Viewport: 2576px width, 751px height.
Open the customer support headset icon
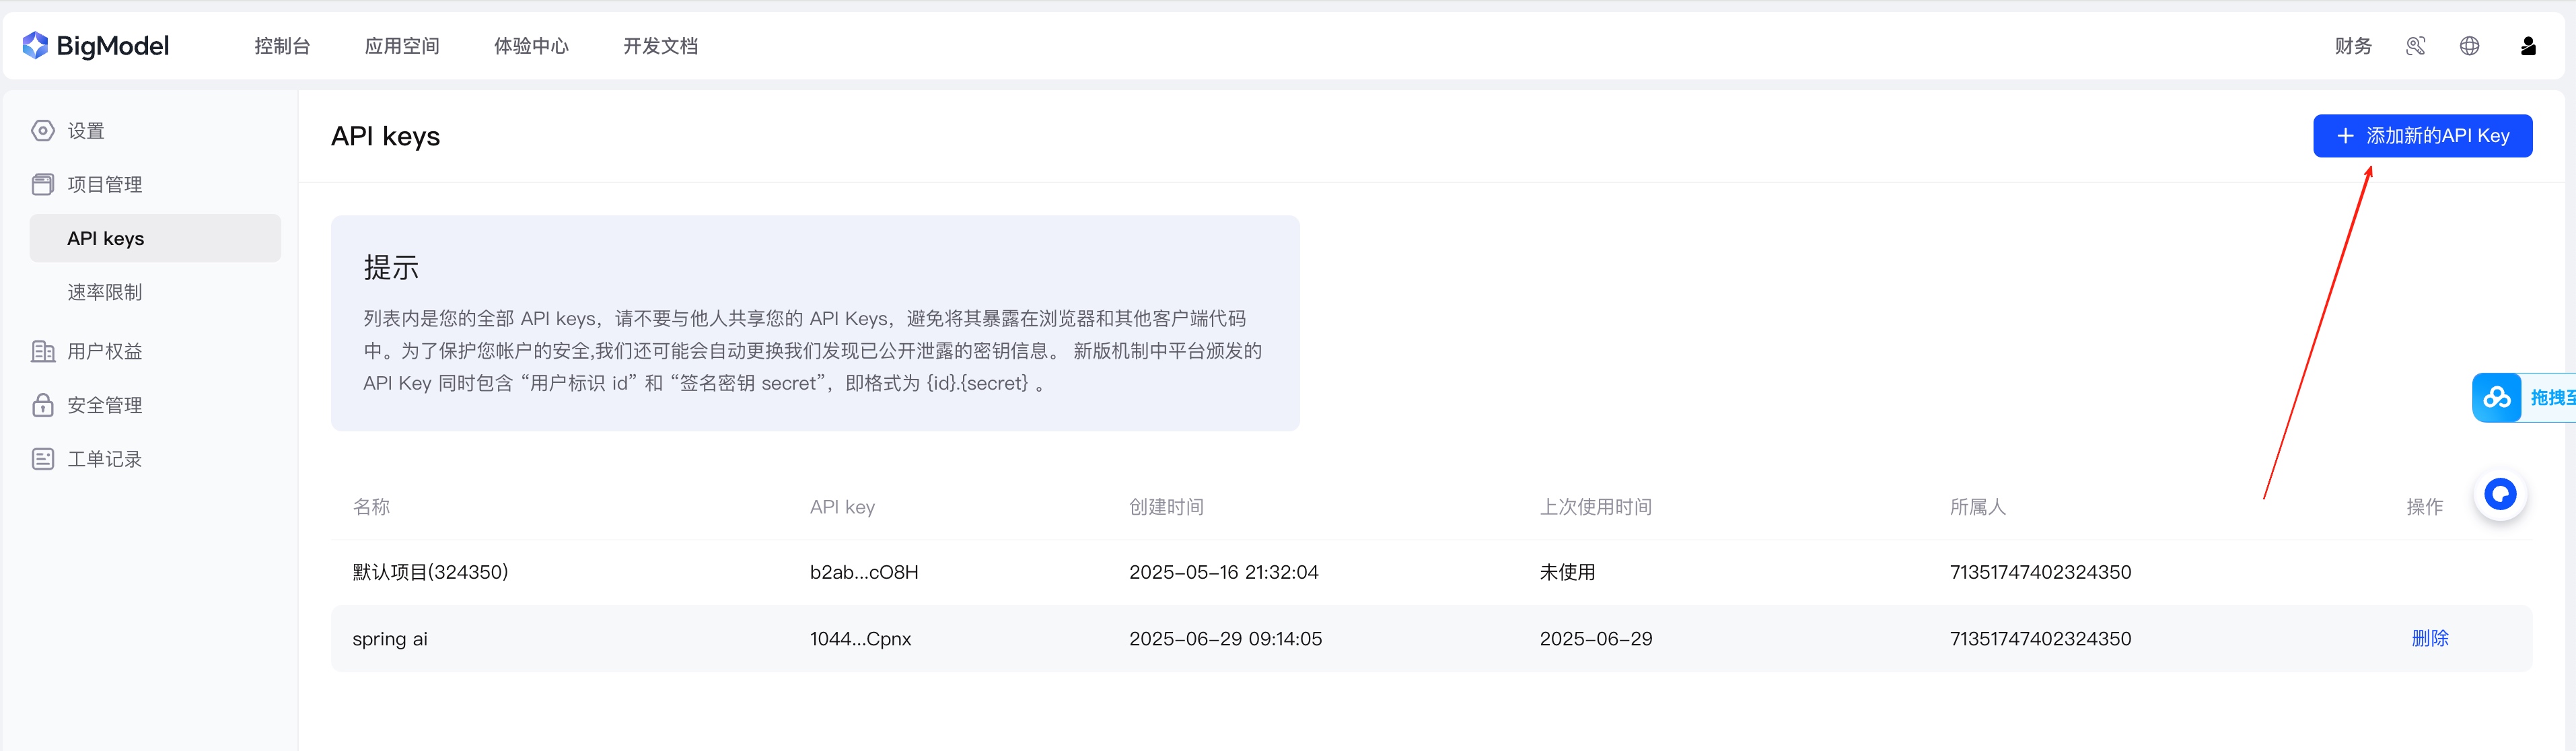point(2415,46)
